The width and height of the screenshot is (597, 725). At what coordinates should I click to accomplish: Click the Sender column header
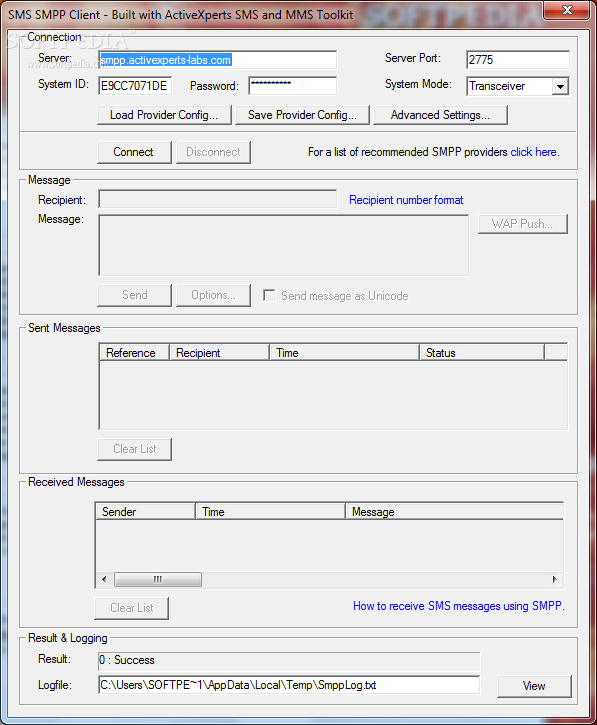(x=145, y=512)
